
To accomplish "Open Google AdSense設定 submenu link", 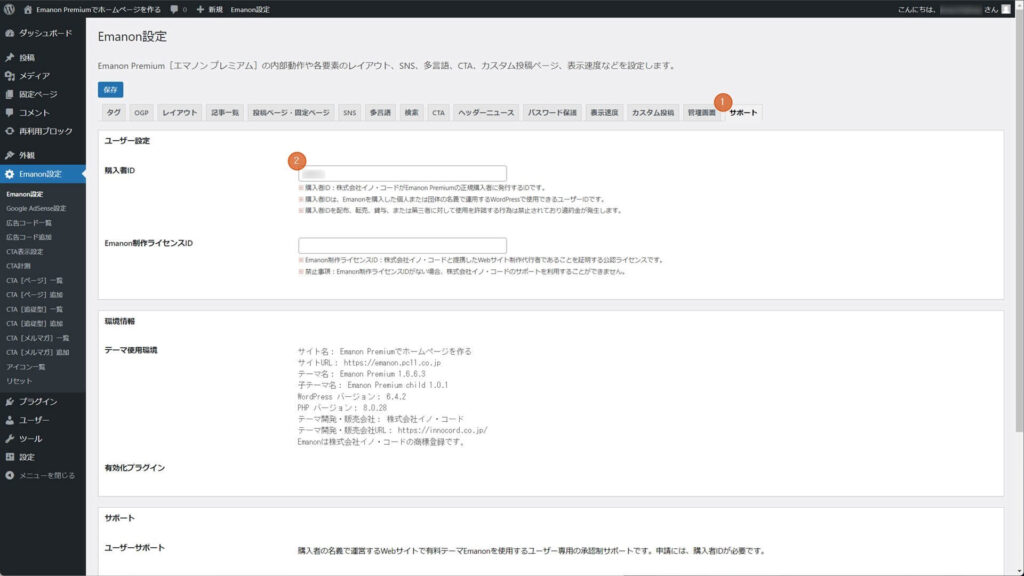I will [x=36, y=208].
